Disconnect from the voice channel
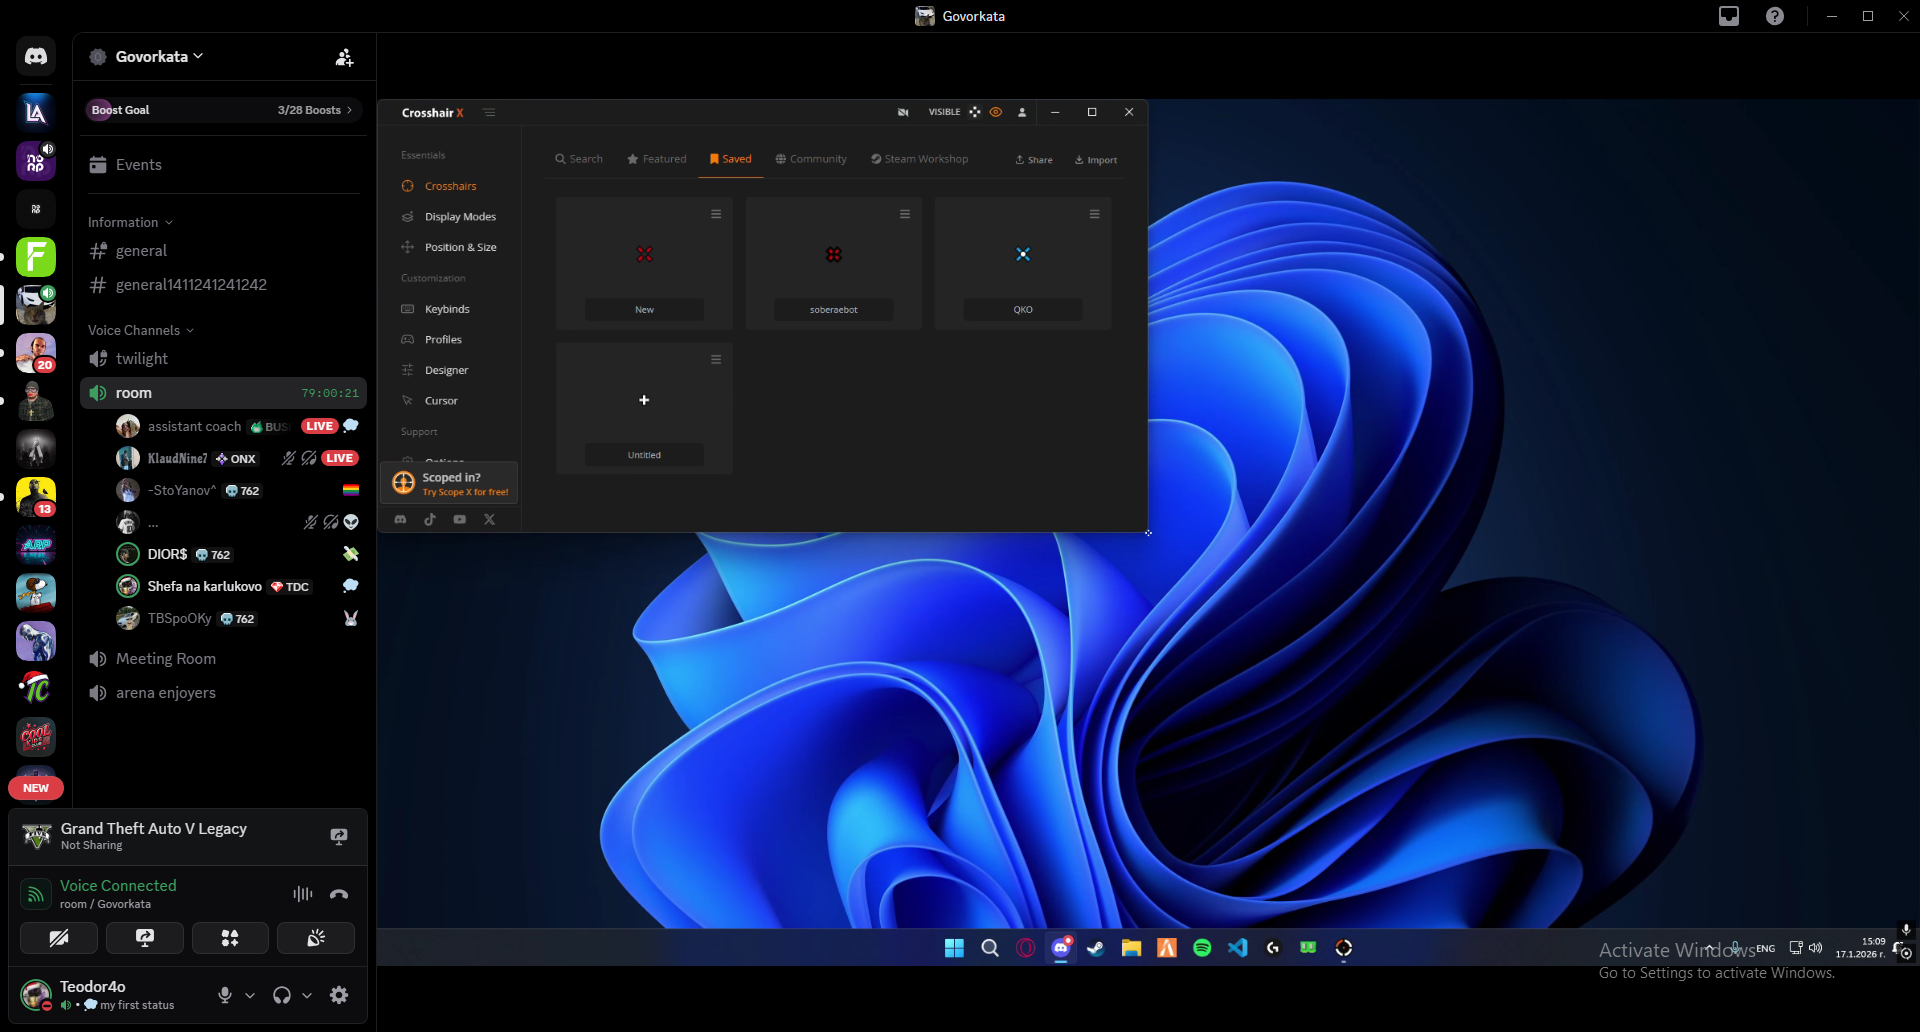The height and width of the screenshot is (1032, 1920). point(339,894)
